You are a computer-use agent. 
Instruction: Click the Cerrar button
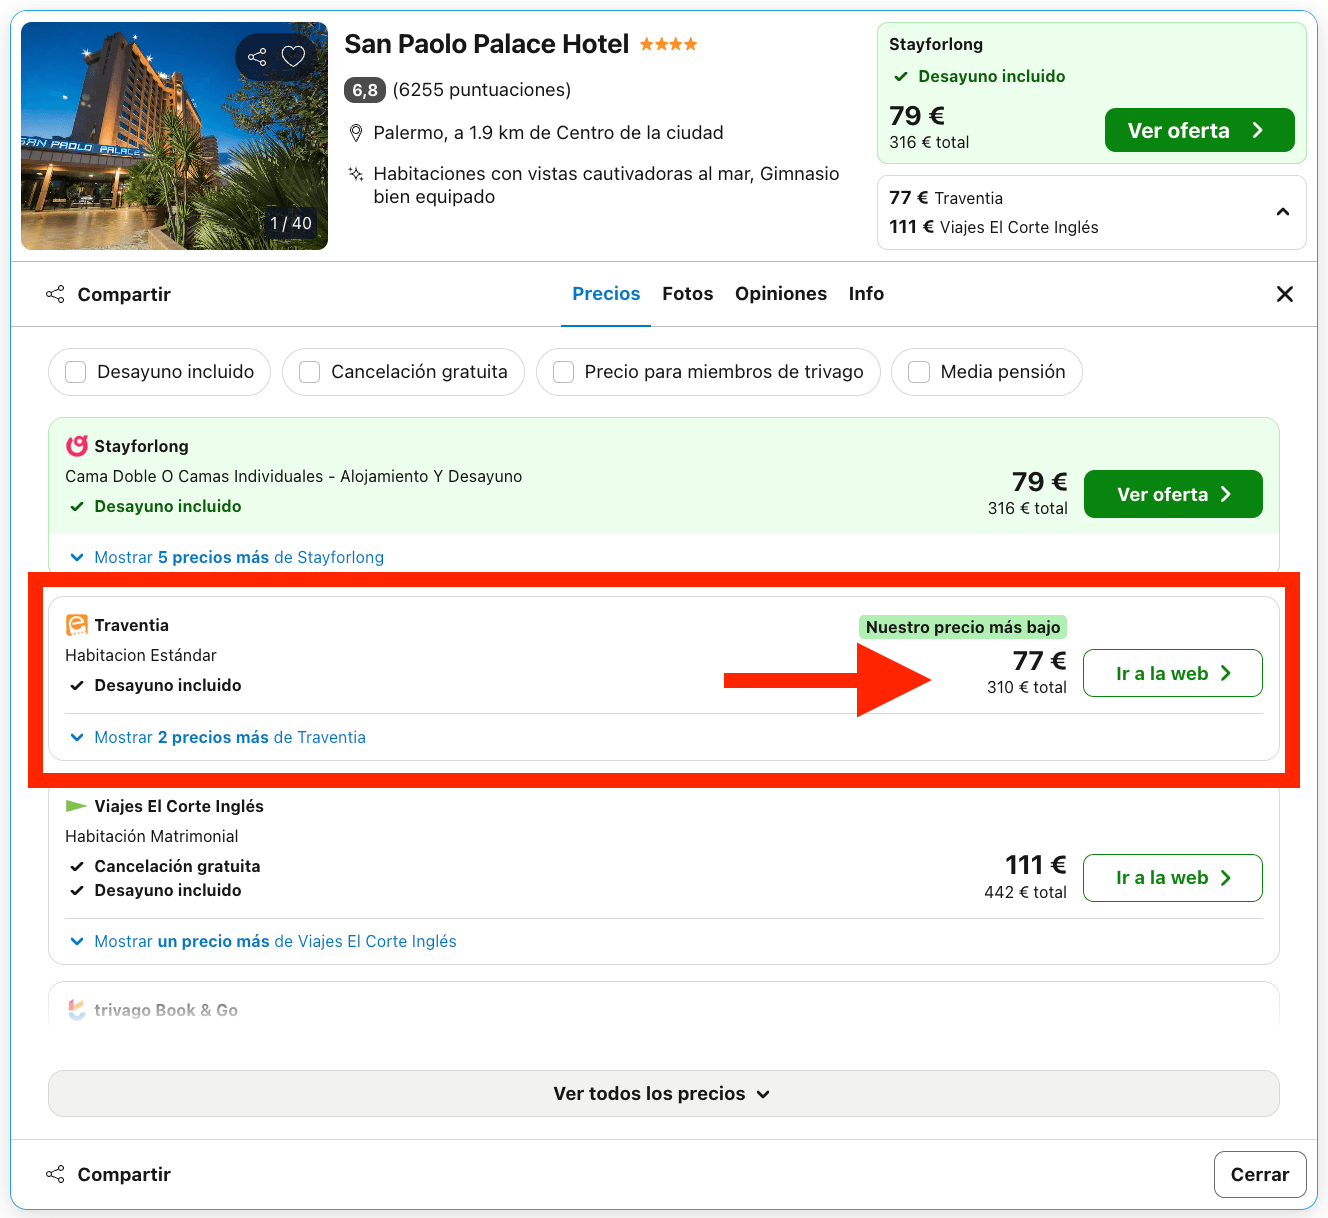[1260, 1174]
